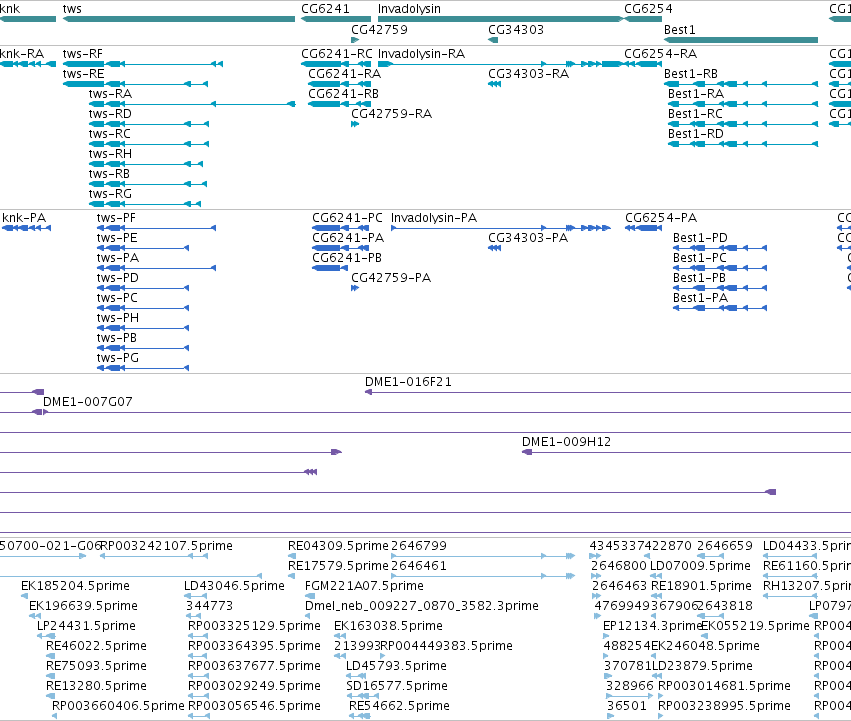The height and width of the screenshot is (721, 851).
Task: Click the FGM221A07.5prime EST label
Action: (x=364, y=586)
